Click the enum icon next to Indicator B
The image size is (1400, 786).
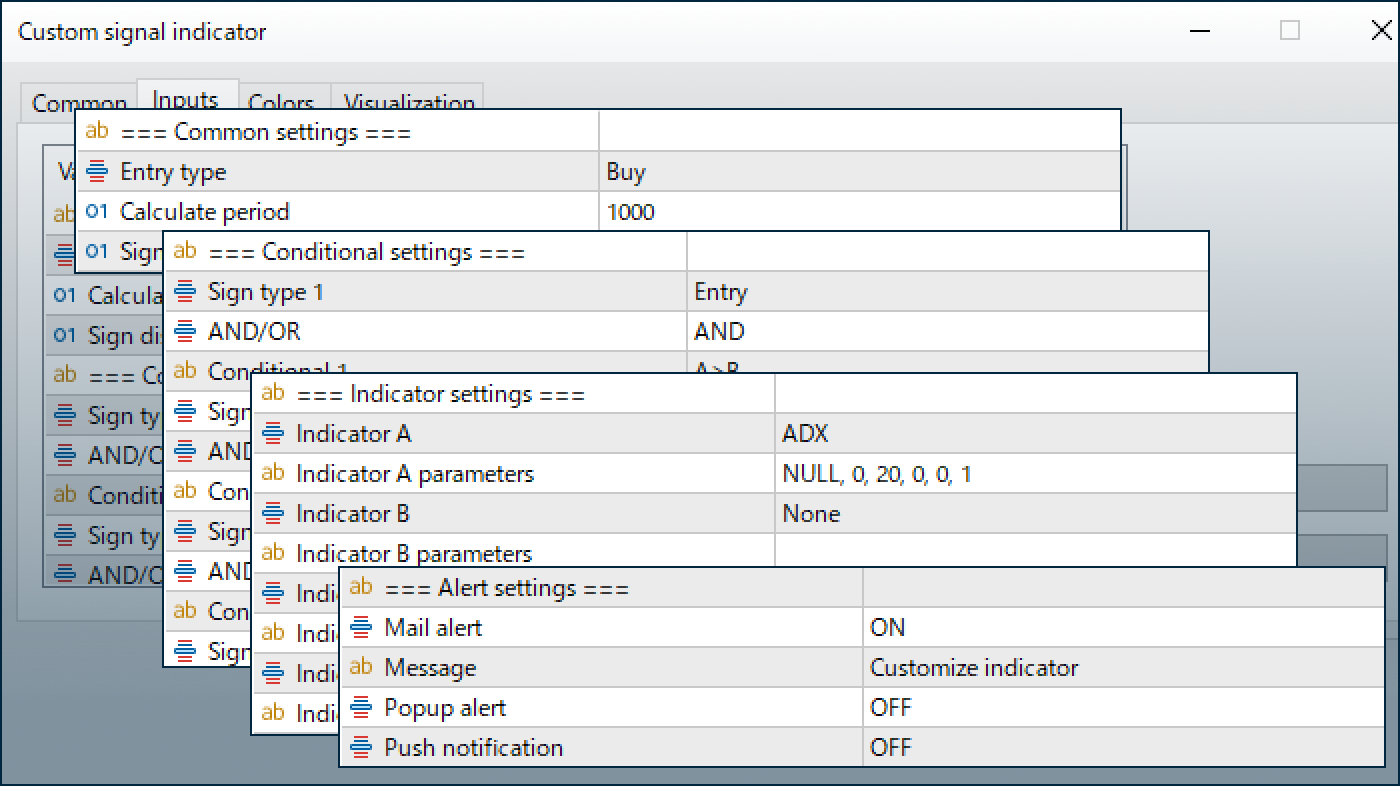coord(273,514)
